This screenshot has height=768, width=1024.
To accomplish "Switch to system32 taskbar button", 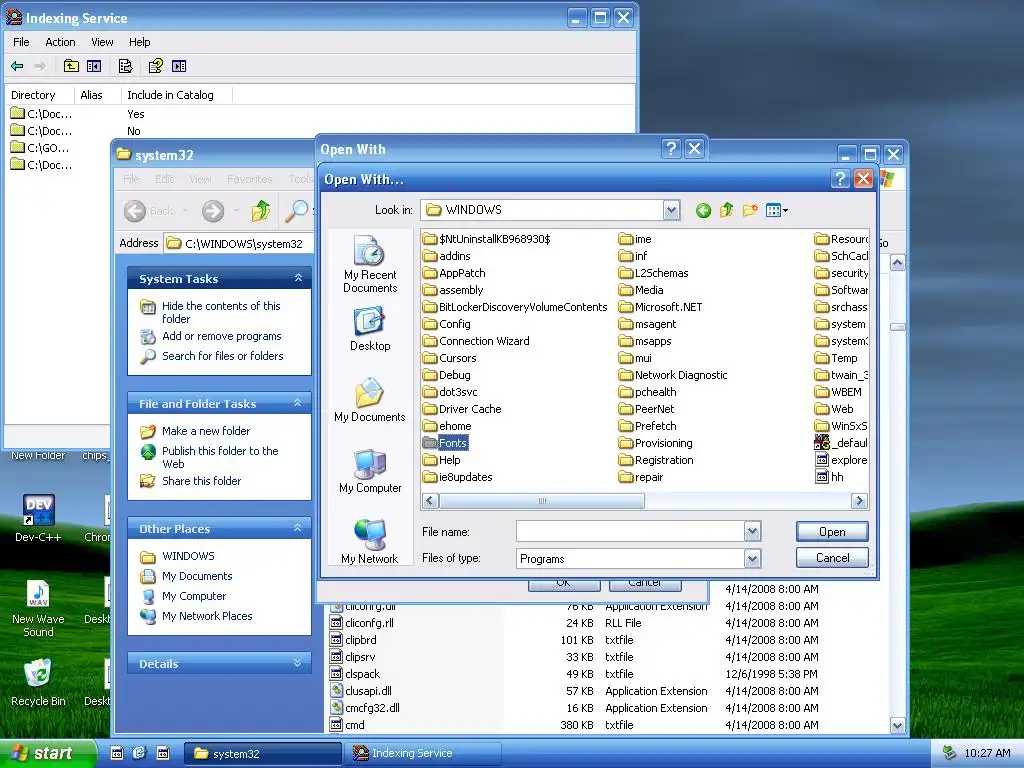I will 261,754.
